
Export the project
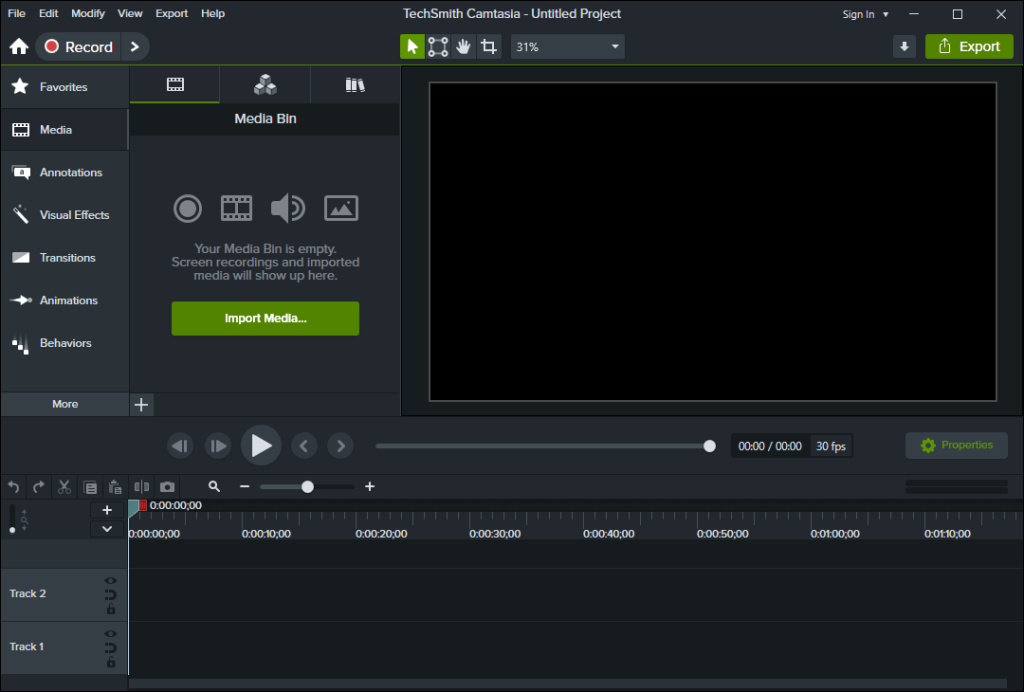point(969,46)
